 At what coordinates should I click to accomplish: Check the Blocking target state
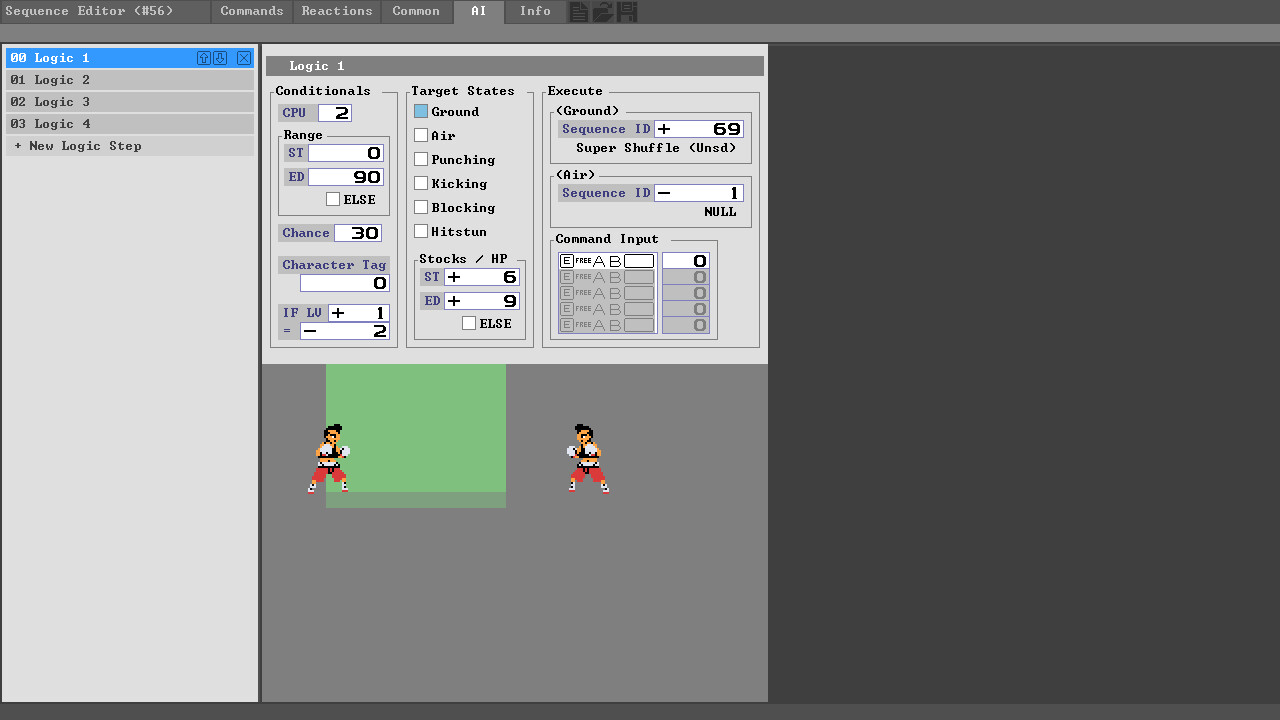coord(421,207)
